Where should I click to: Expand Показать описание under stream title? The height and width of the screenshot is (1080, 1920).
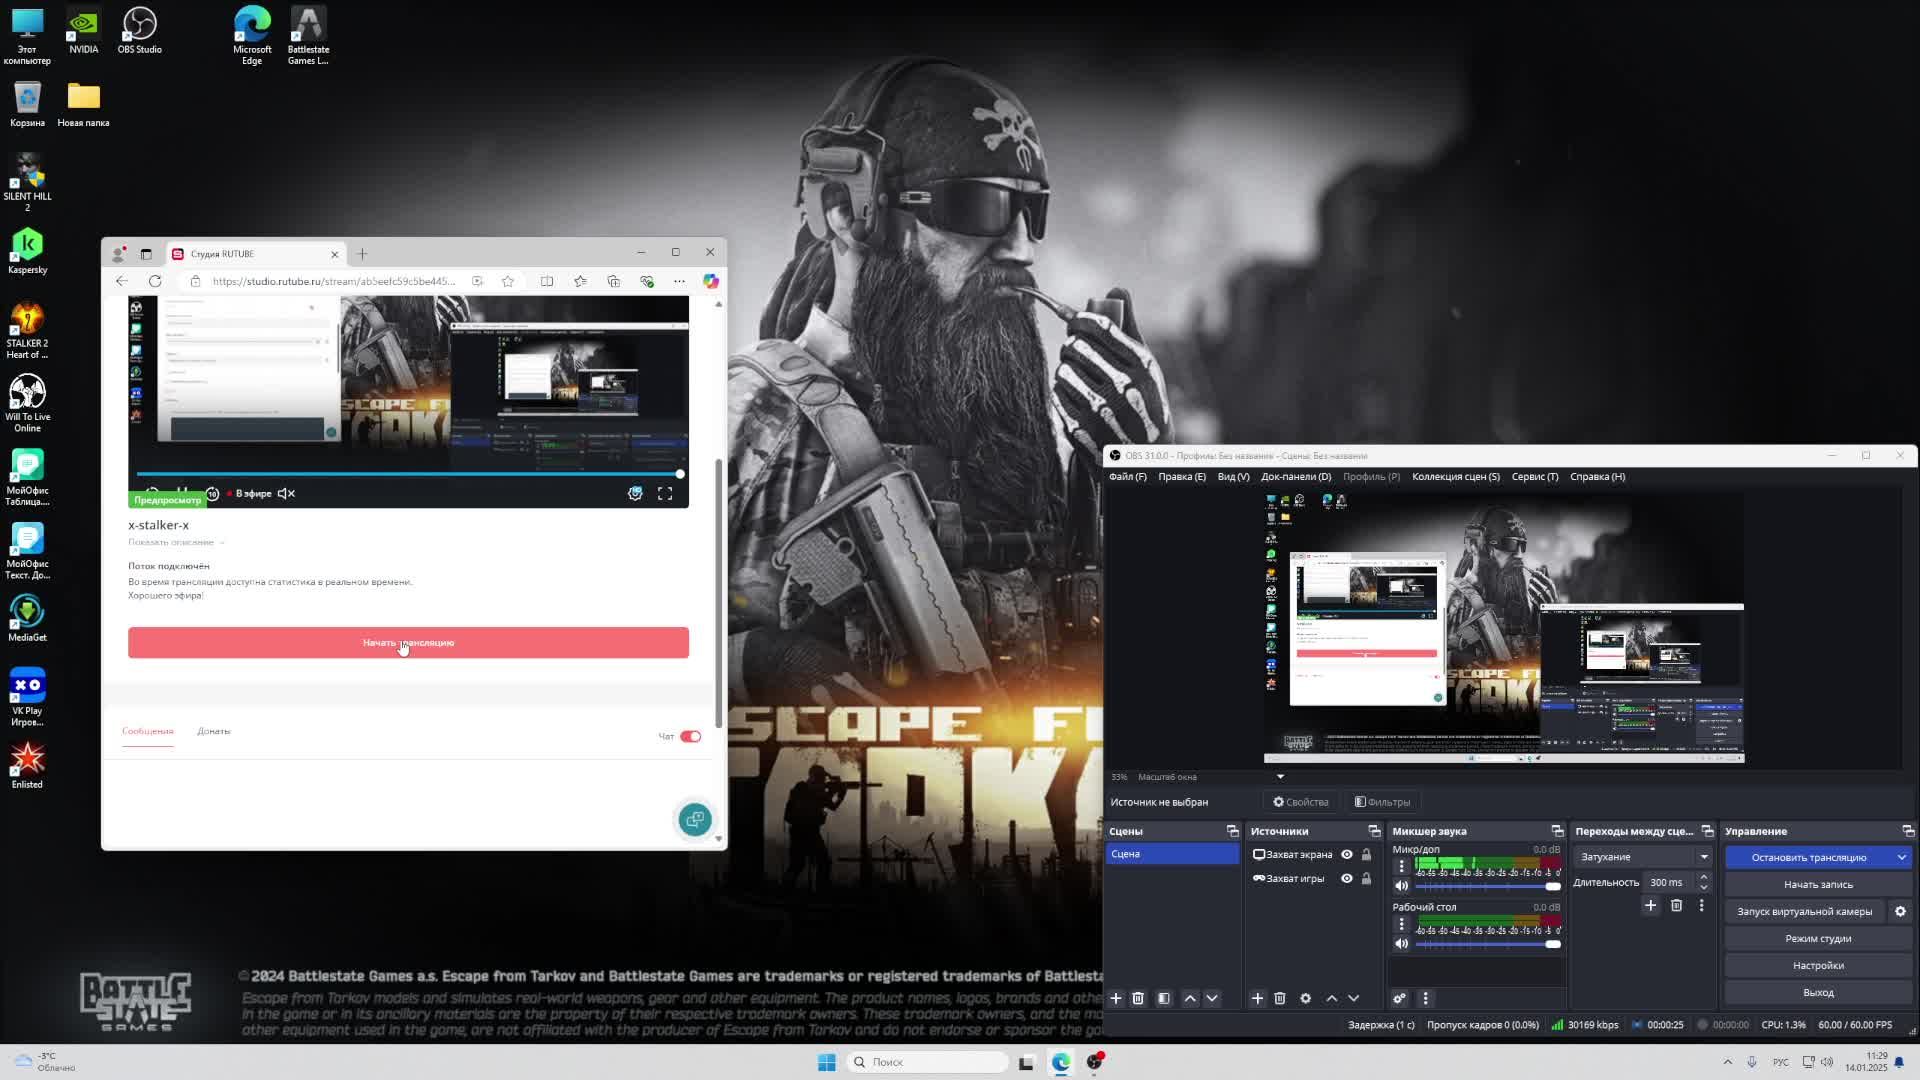tap(176, 542)
